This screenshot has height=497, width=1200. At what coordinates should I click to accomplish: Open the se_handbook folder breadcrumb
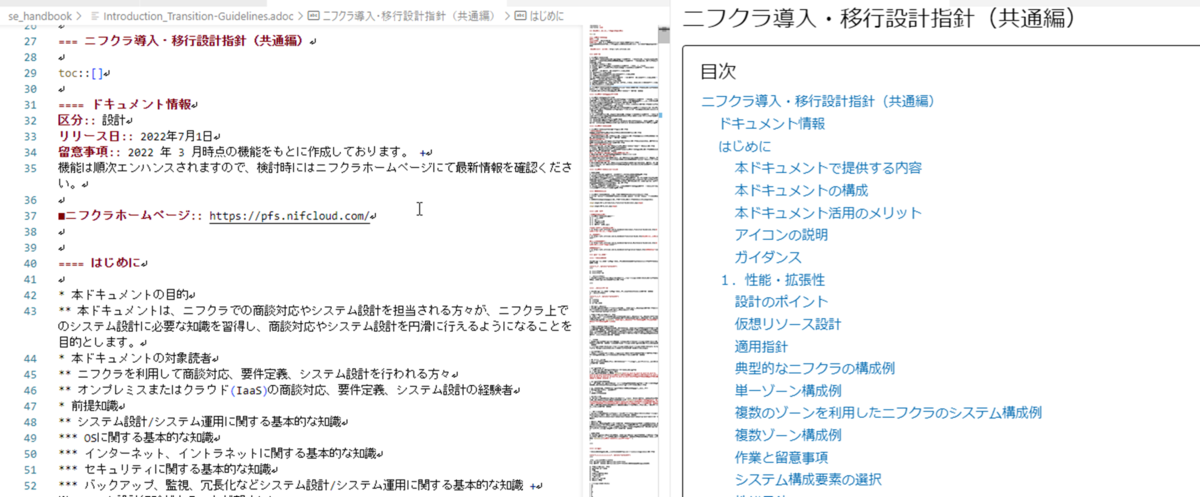40,16
